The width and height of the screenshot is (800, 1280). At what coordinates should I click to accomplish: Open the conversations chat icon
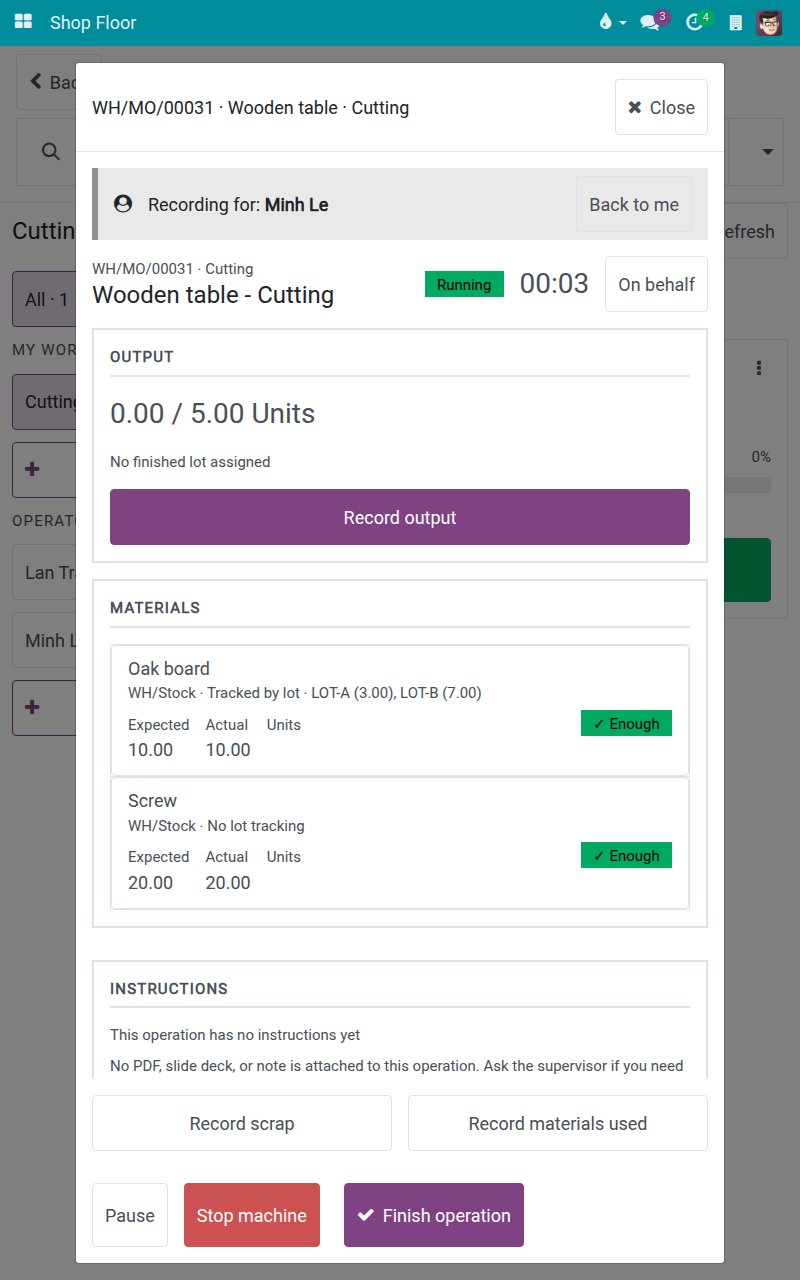click(x=650, y=22)
